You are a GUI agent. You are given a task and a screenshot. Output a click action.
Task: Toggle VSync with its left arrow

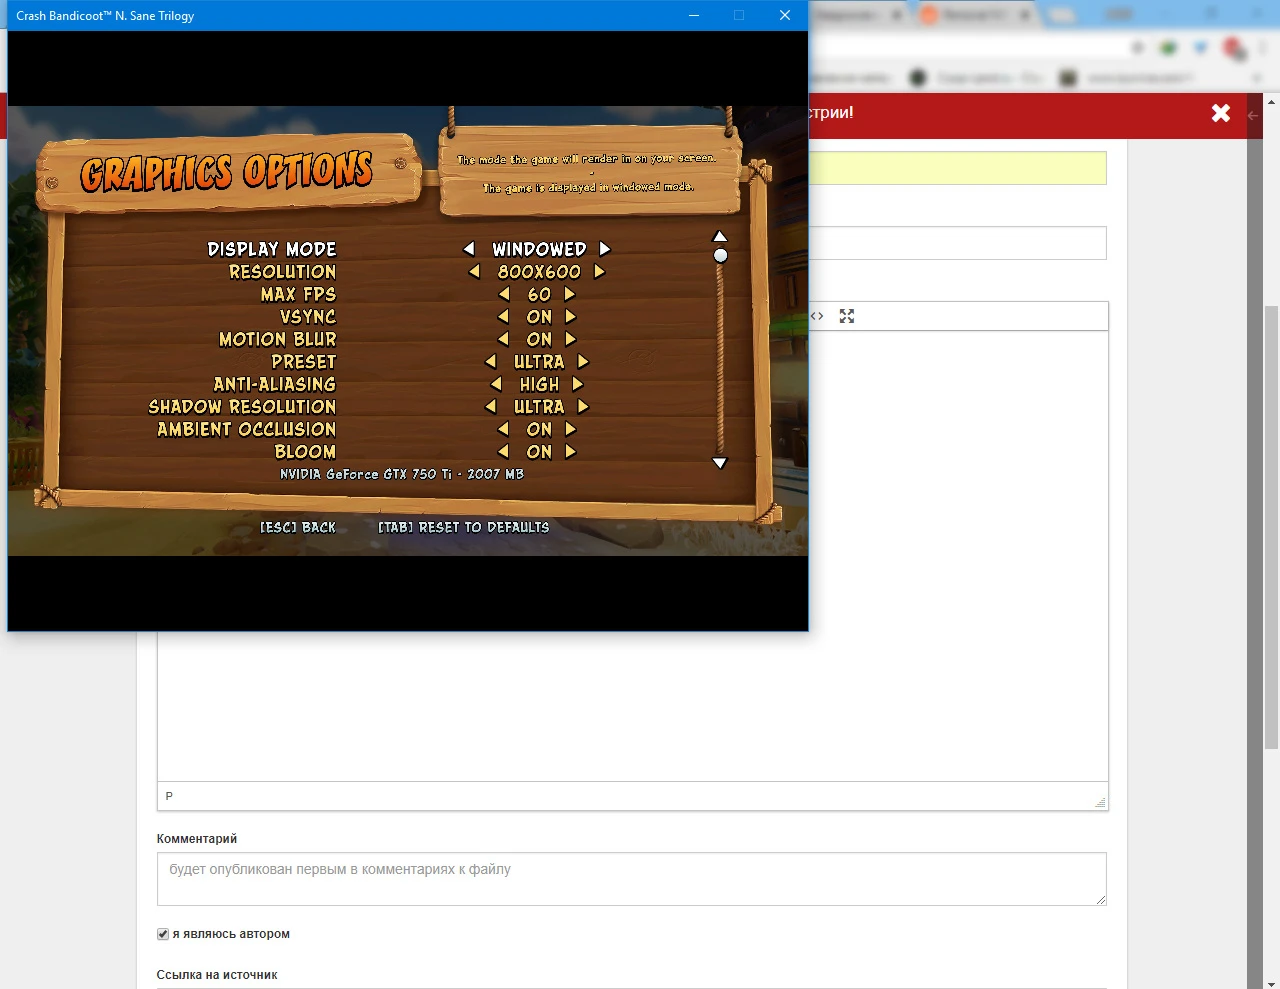503,316
